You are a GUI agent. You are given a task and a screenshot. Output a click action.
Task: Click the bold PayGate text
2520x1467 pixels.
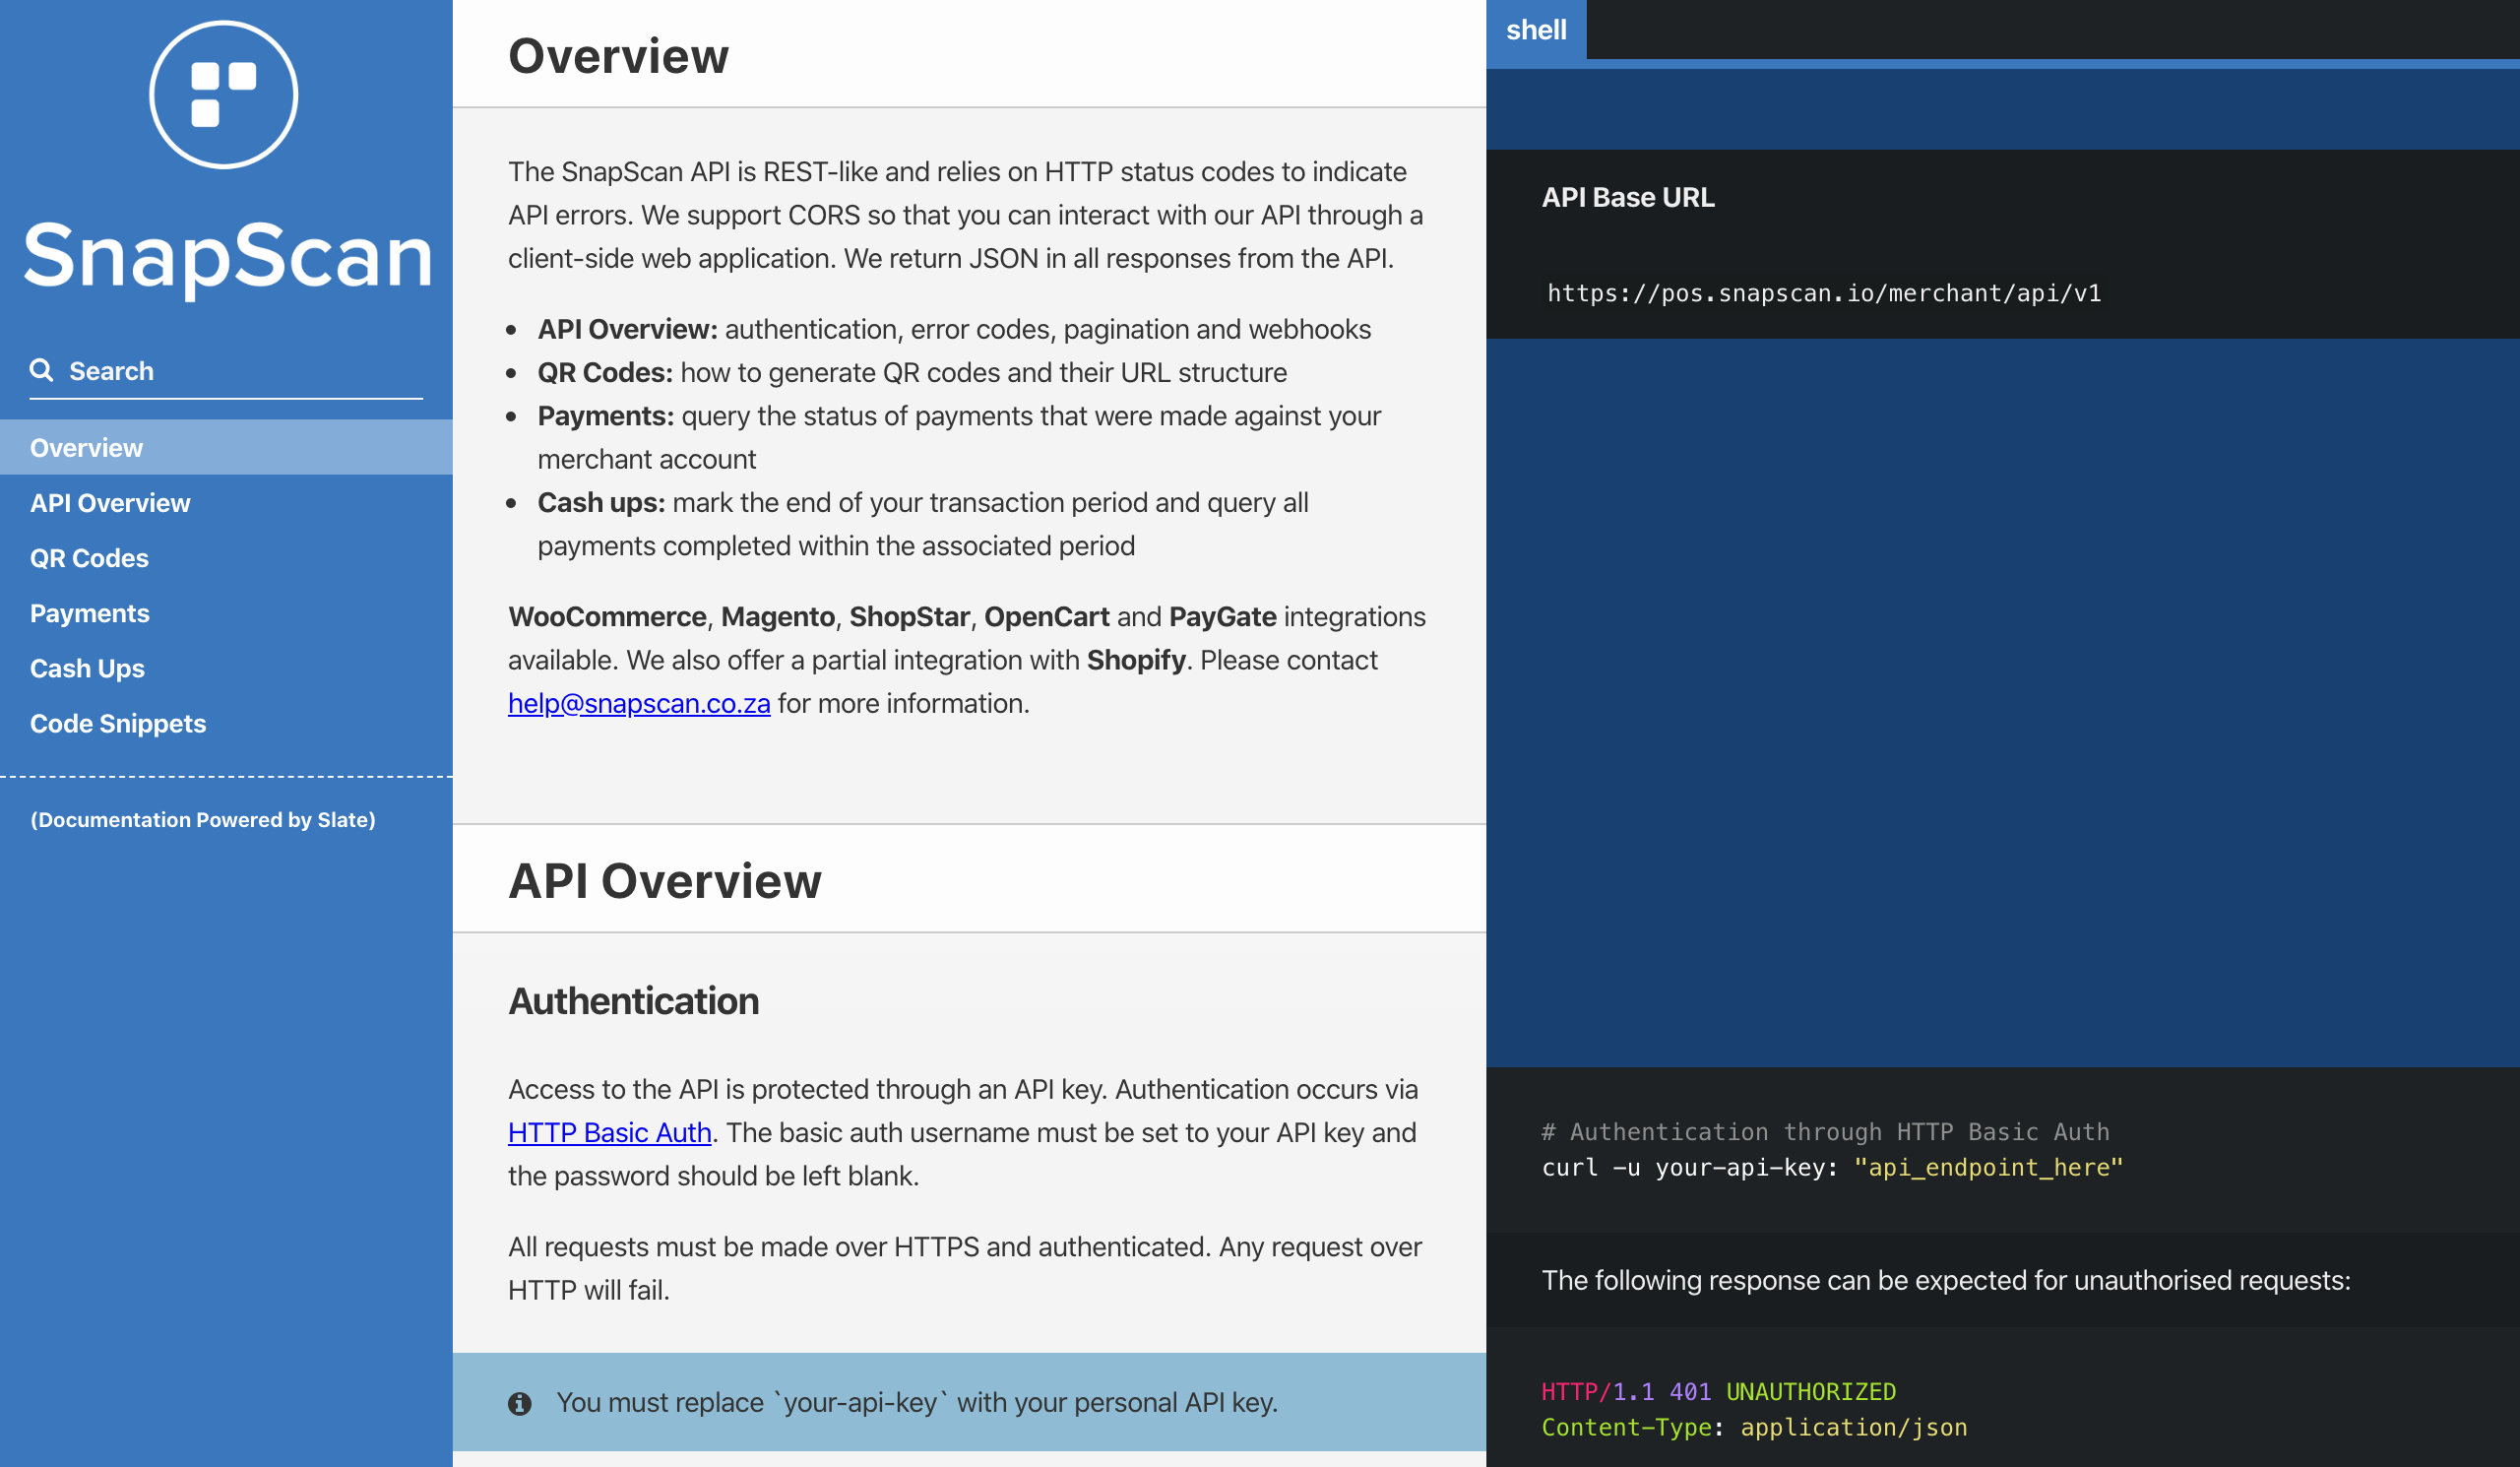click(1222, 616)
